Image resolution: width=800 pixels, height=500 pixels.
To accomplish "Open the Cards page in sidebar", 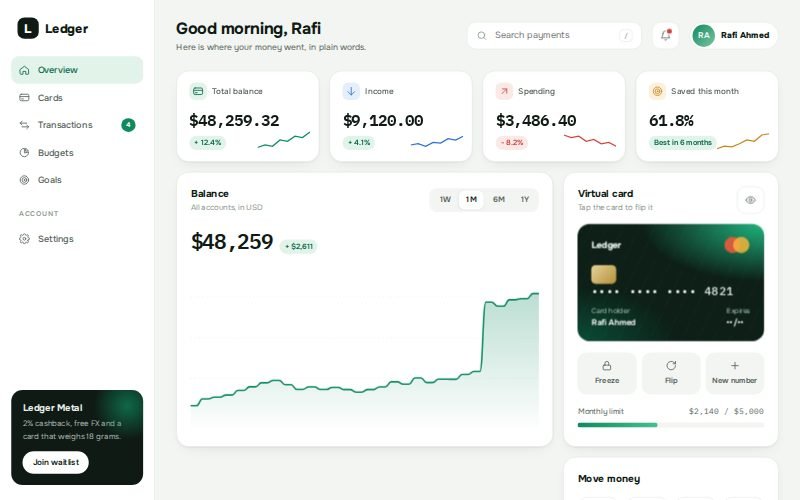I will [x=77, y=97].
